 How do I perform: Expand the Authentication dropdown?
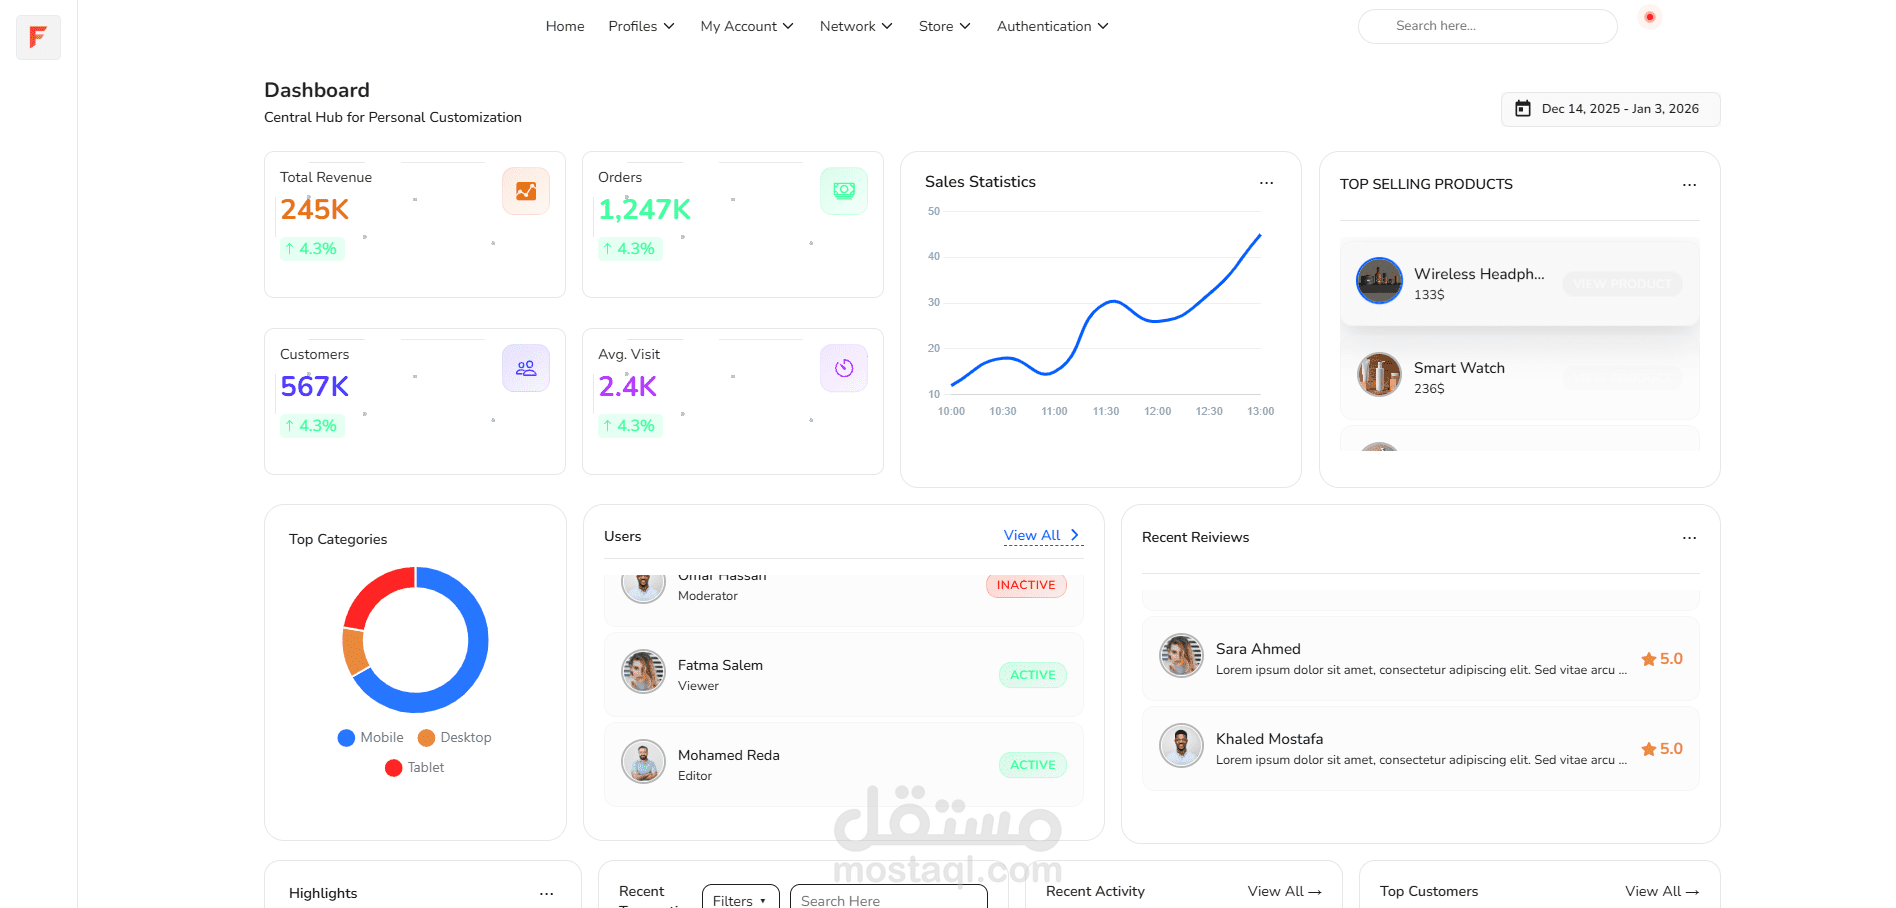(x=1053, y=26)
